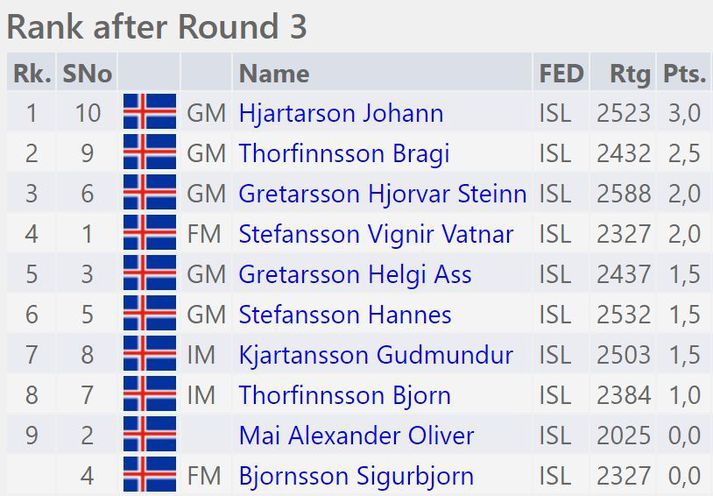Click flag icon in Stefansson Vignir Vatnar row
The image size is (713, 496).
click(150, 232)
